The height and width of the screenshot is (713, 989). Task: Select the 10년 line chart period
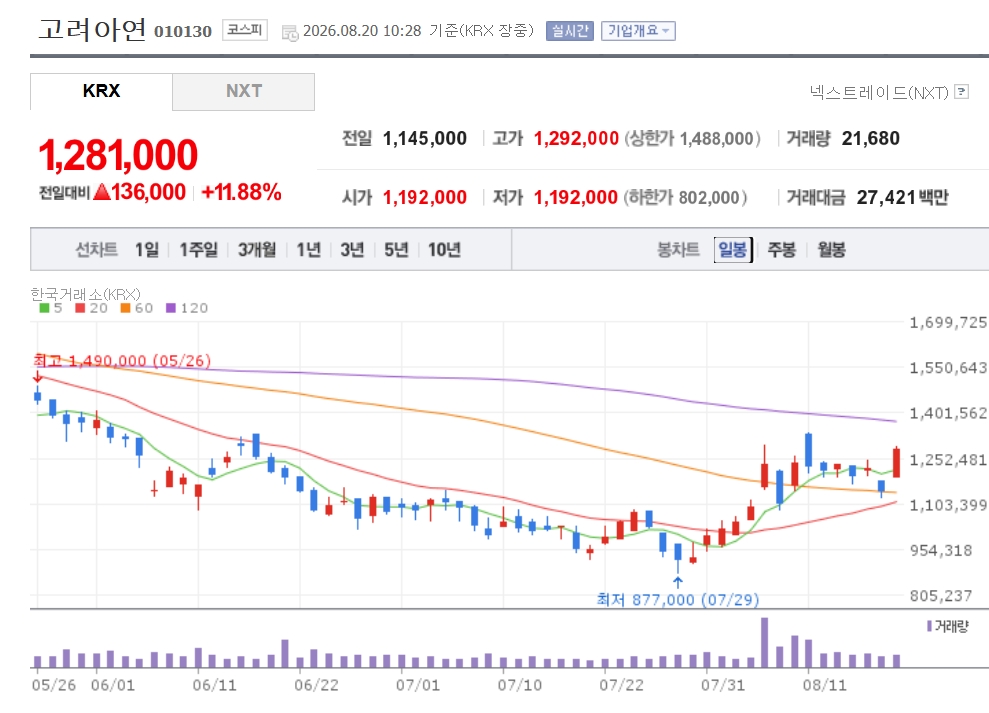coord(444,250)
